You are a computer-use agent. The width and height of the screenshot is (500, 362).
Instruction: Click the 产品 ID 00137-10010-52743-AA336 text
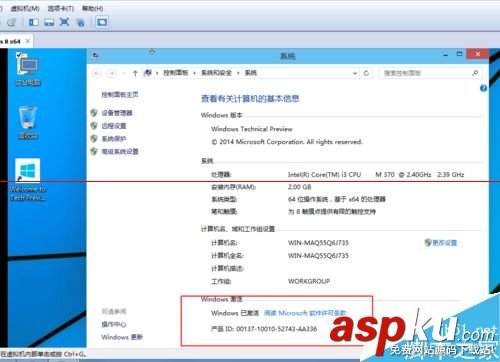(264, 329)
